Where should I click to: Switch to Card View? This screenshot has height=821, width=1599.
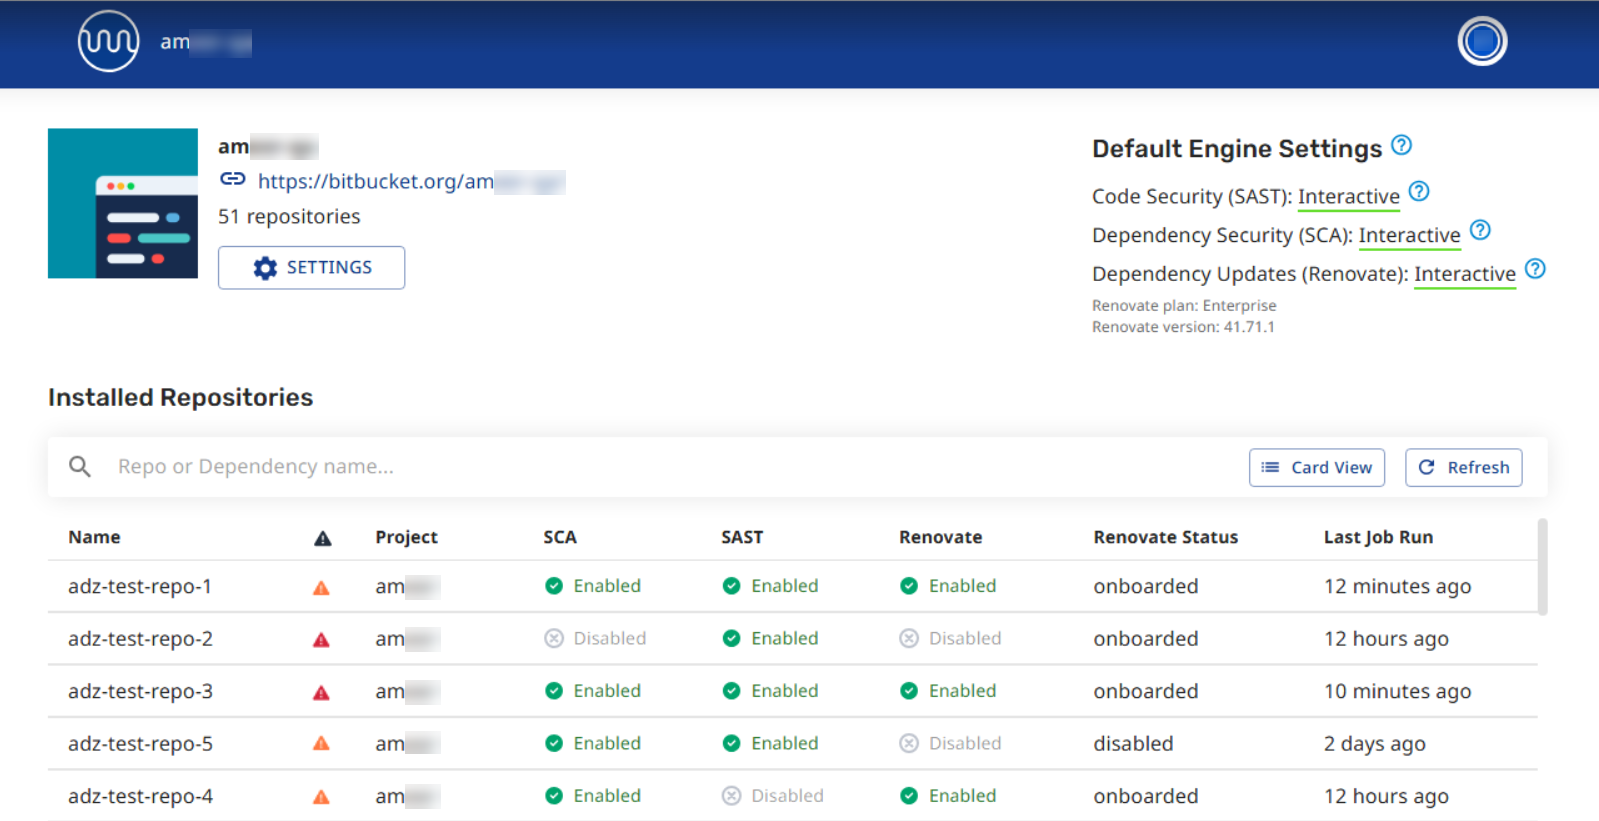[x=1316, y=468]
